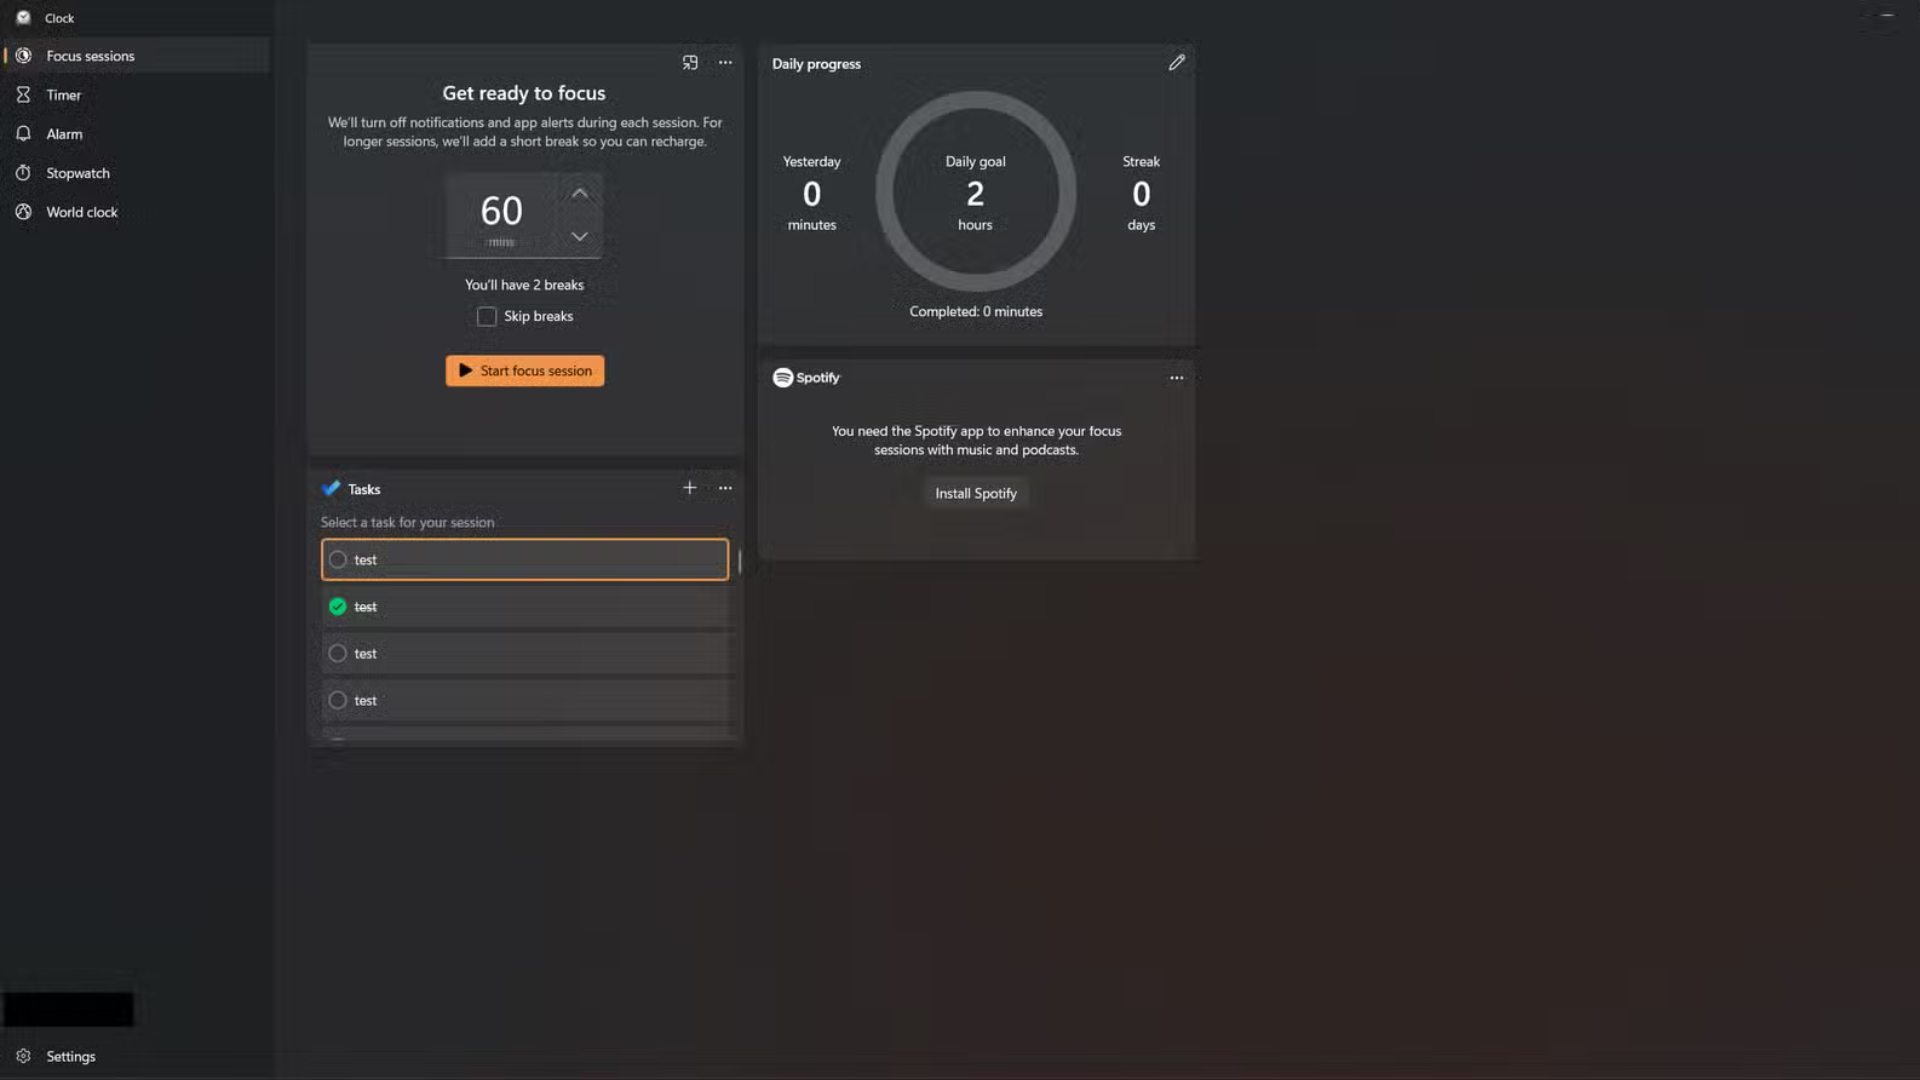Install Spotify
The image size is (1920, 1080).
tap(975, 492)
